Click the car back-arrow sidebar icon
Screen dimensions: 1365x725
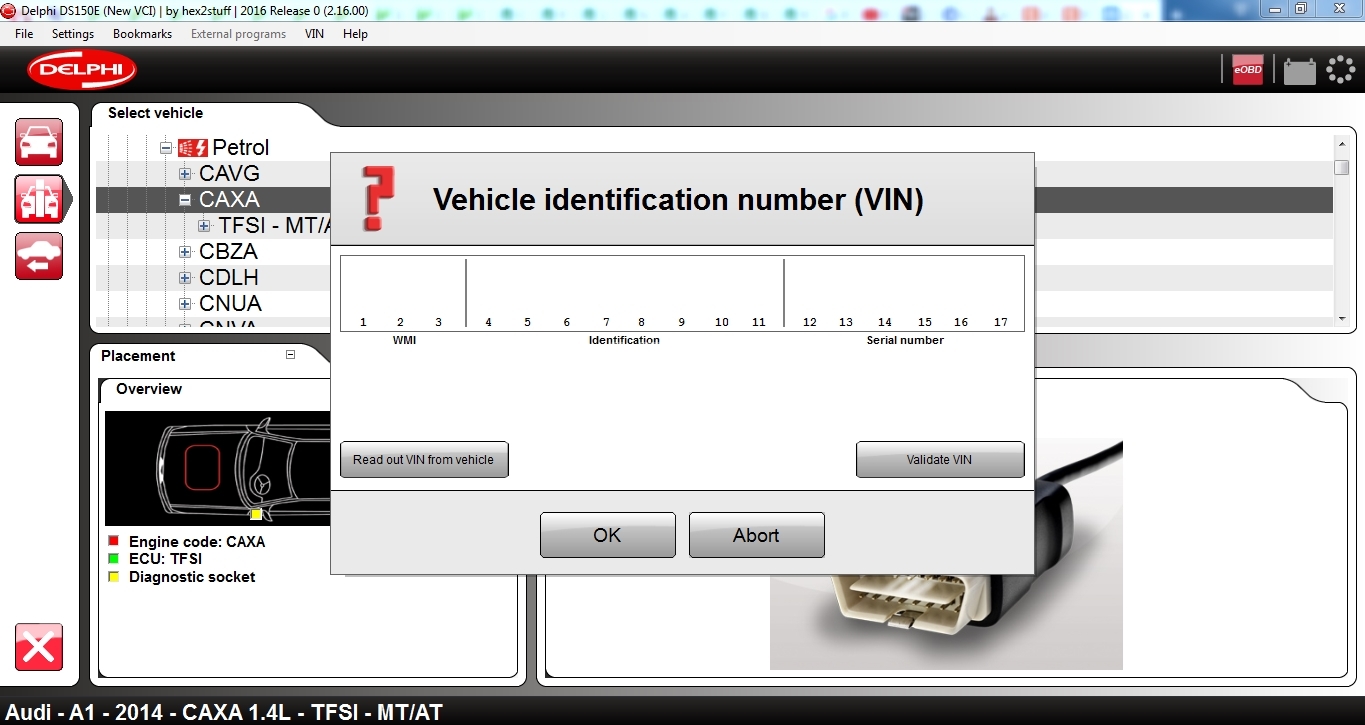39,256
